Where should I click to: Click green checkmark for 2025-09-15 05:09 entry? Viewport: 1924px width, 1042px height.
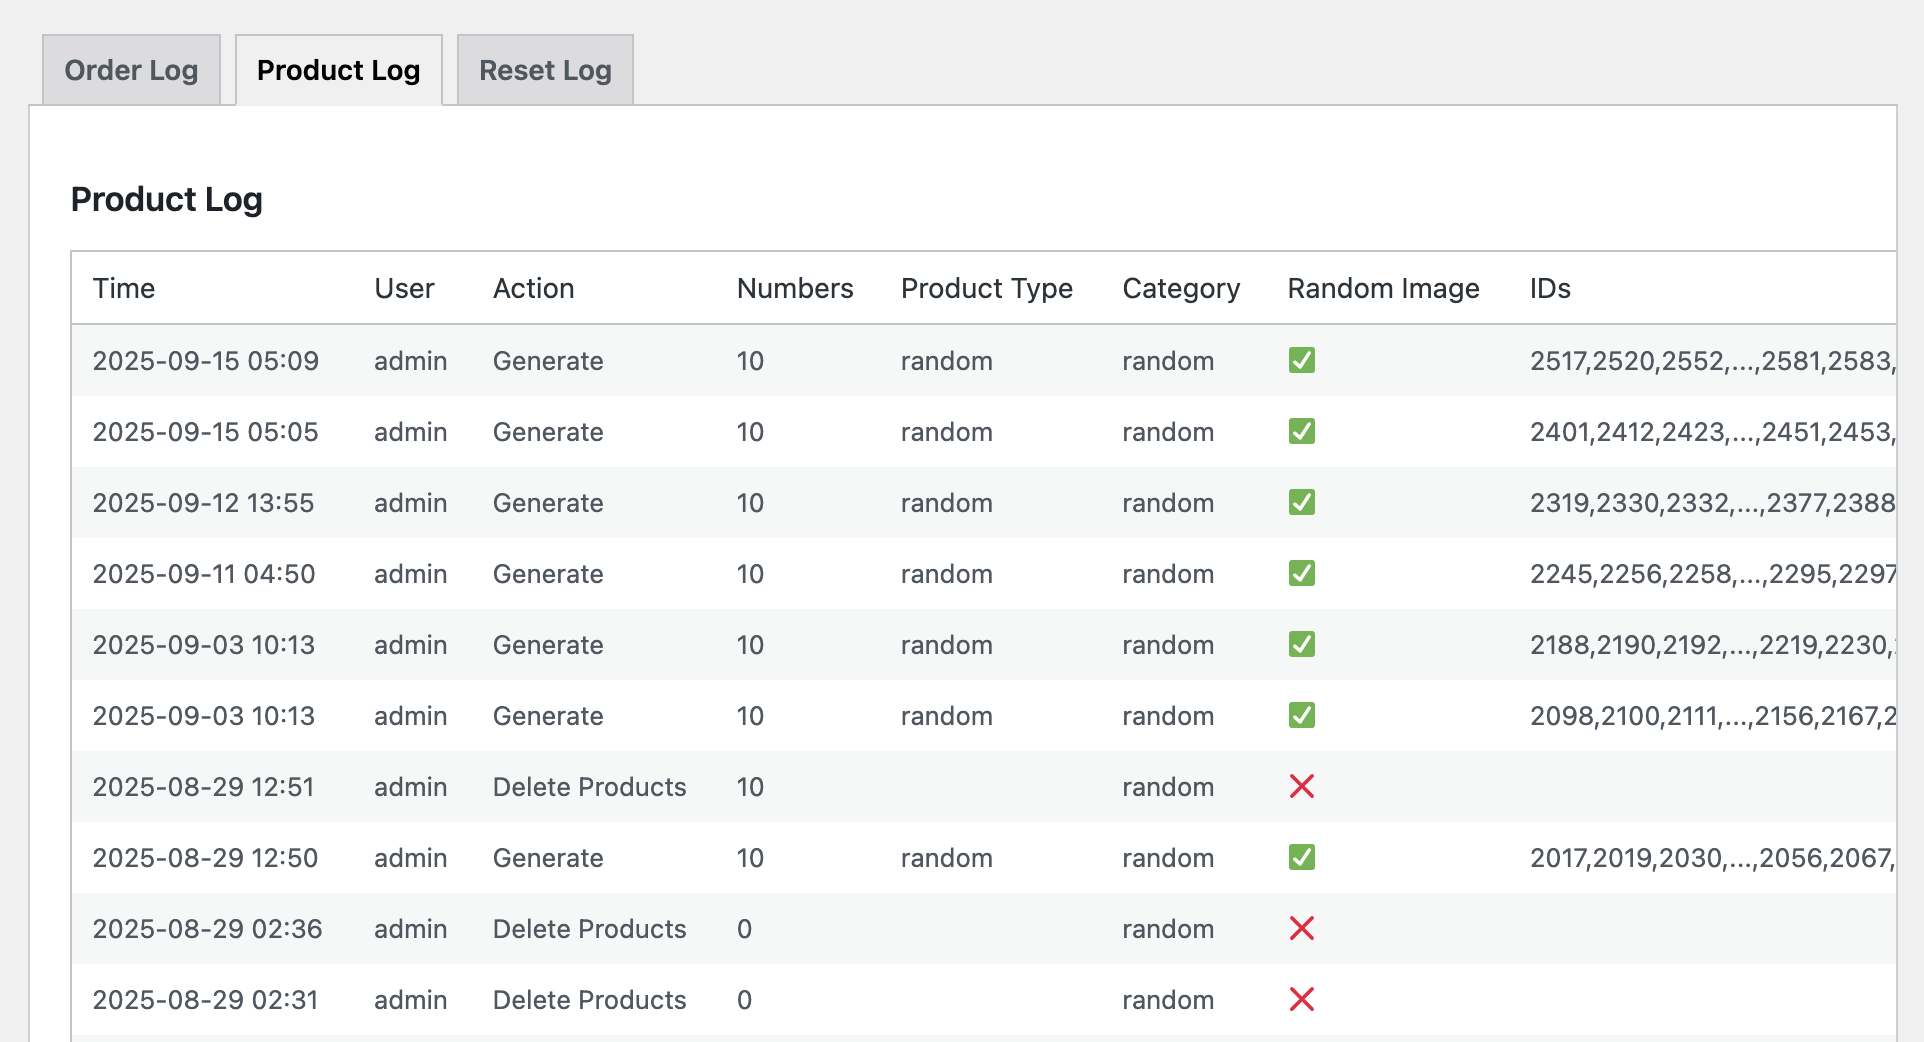[x=1301, y=360]
